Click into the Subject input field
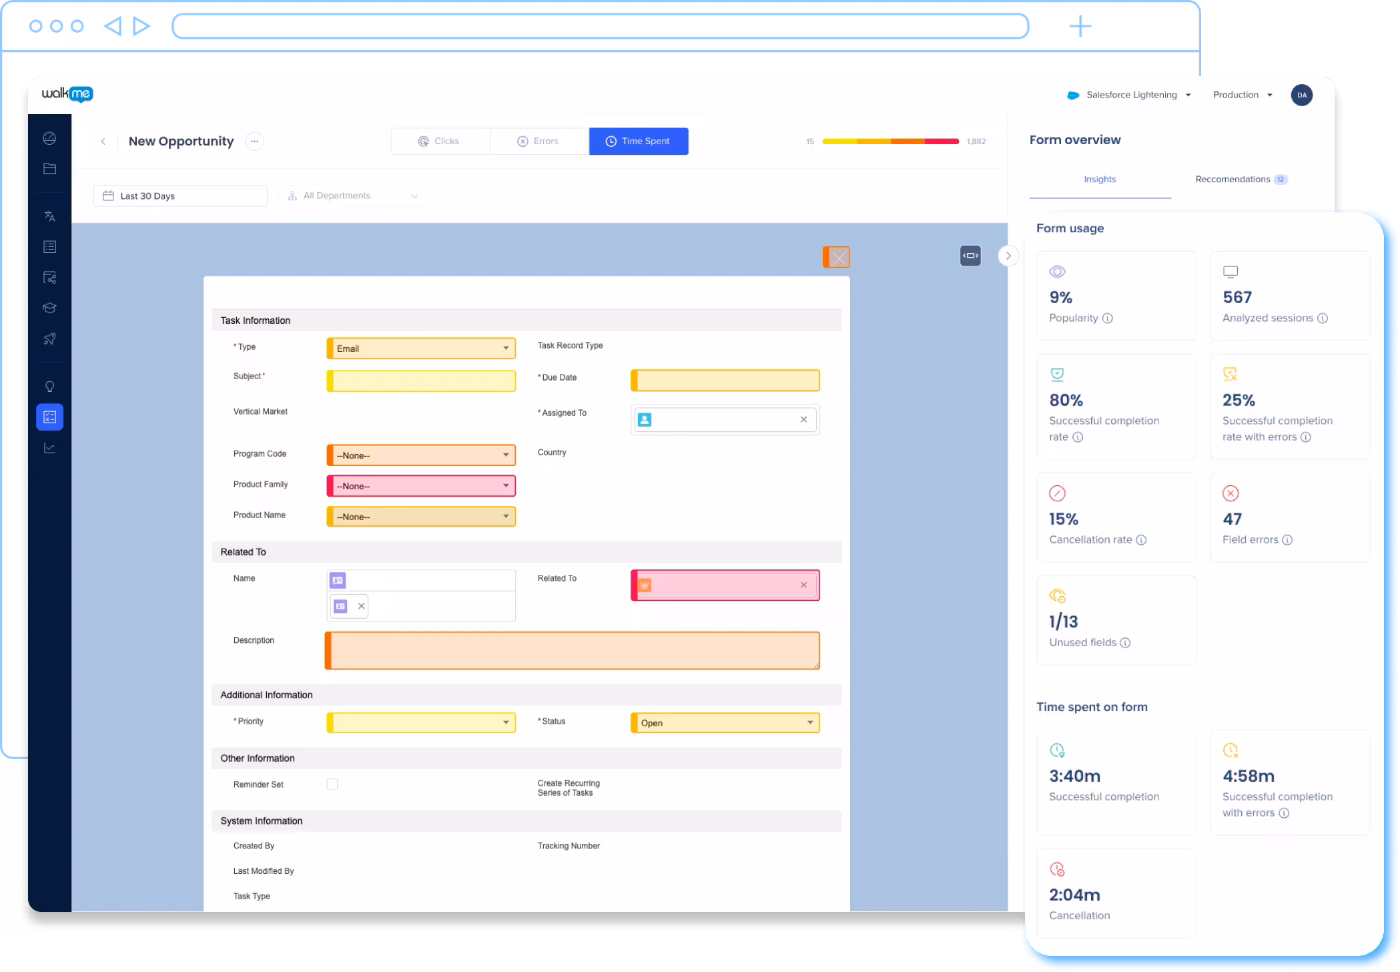Screen dimensions: 1400x972 point(421,381)
